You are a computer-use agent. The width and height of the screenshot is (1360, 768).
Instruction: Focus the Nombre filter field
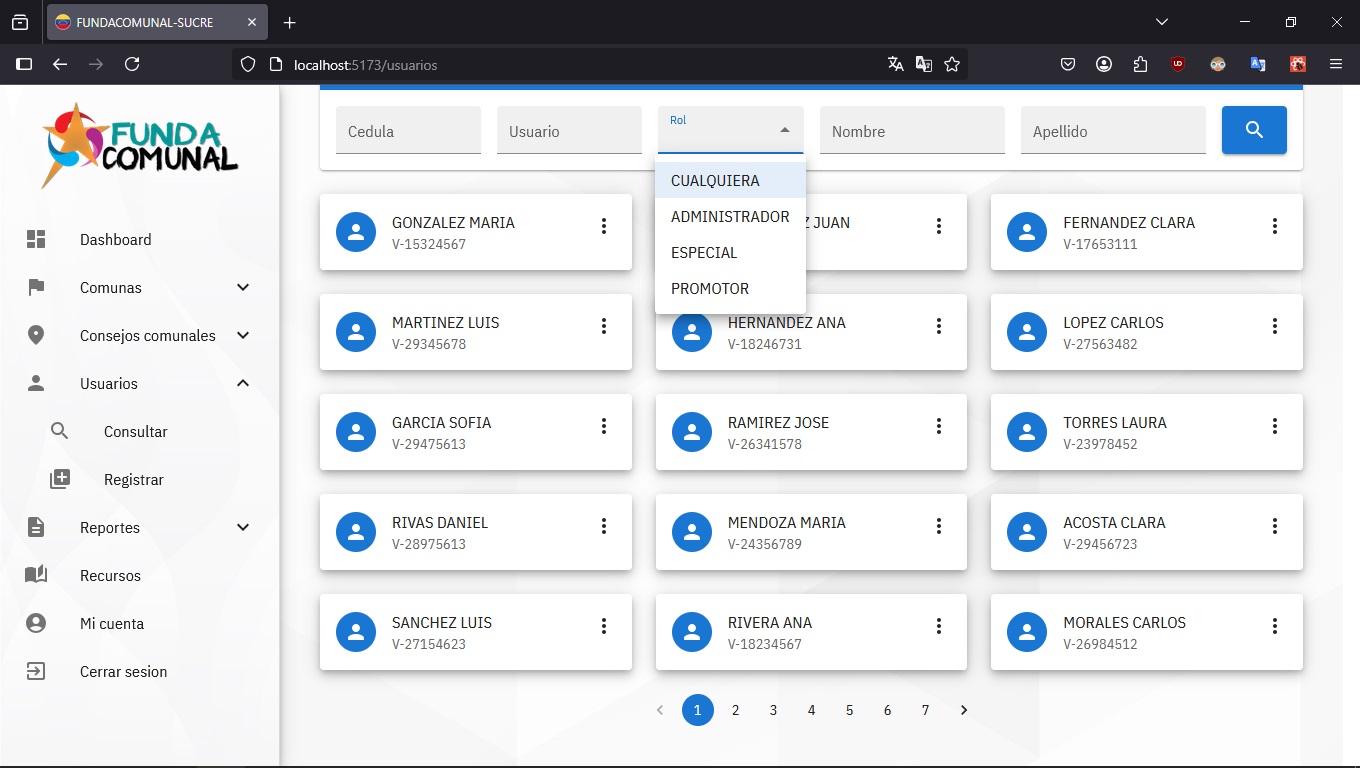coord(912,130)
